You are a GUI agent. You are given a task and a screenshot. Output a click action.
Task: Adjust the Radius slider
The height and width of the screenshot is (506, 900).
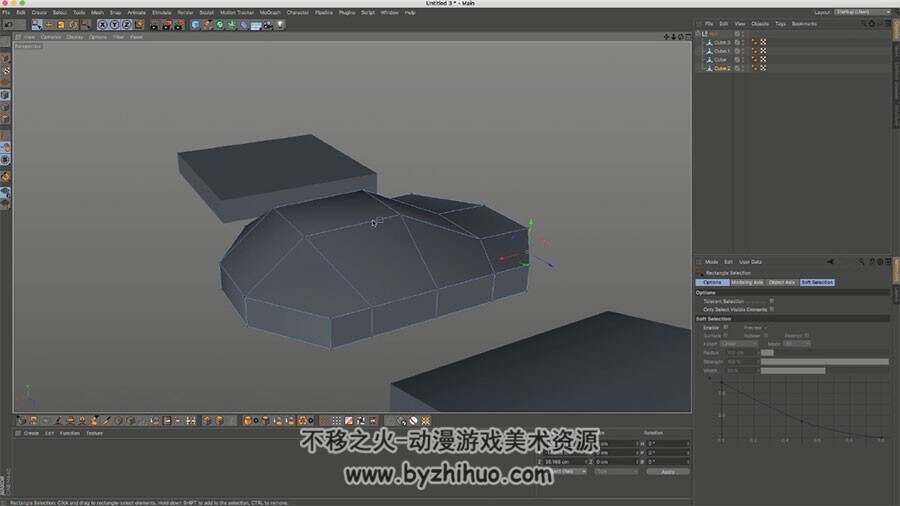click(824, 353)
